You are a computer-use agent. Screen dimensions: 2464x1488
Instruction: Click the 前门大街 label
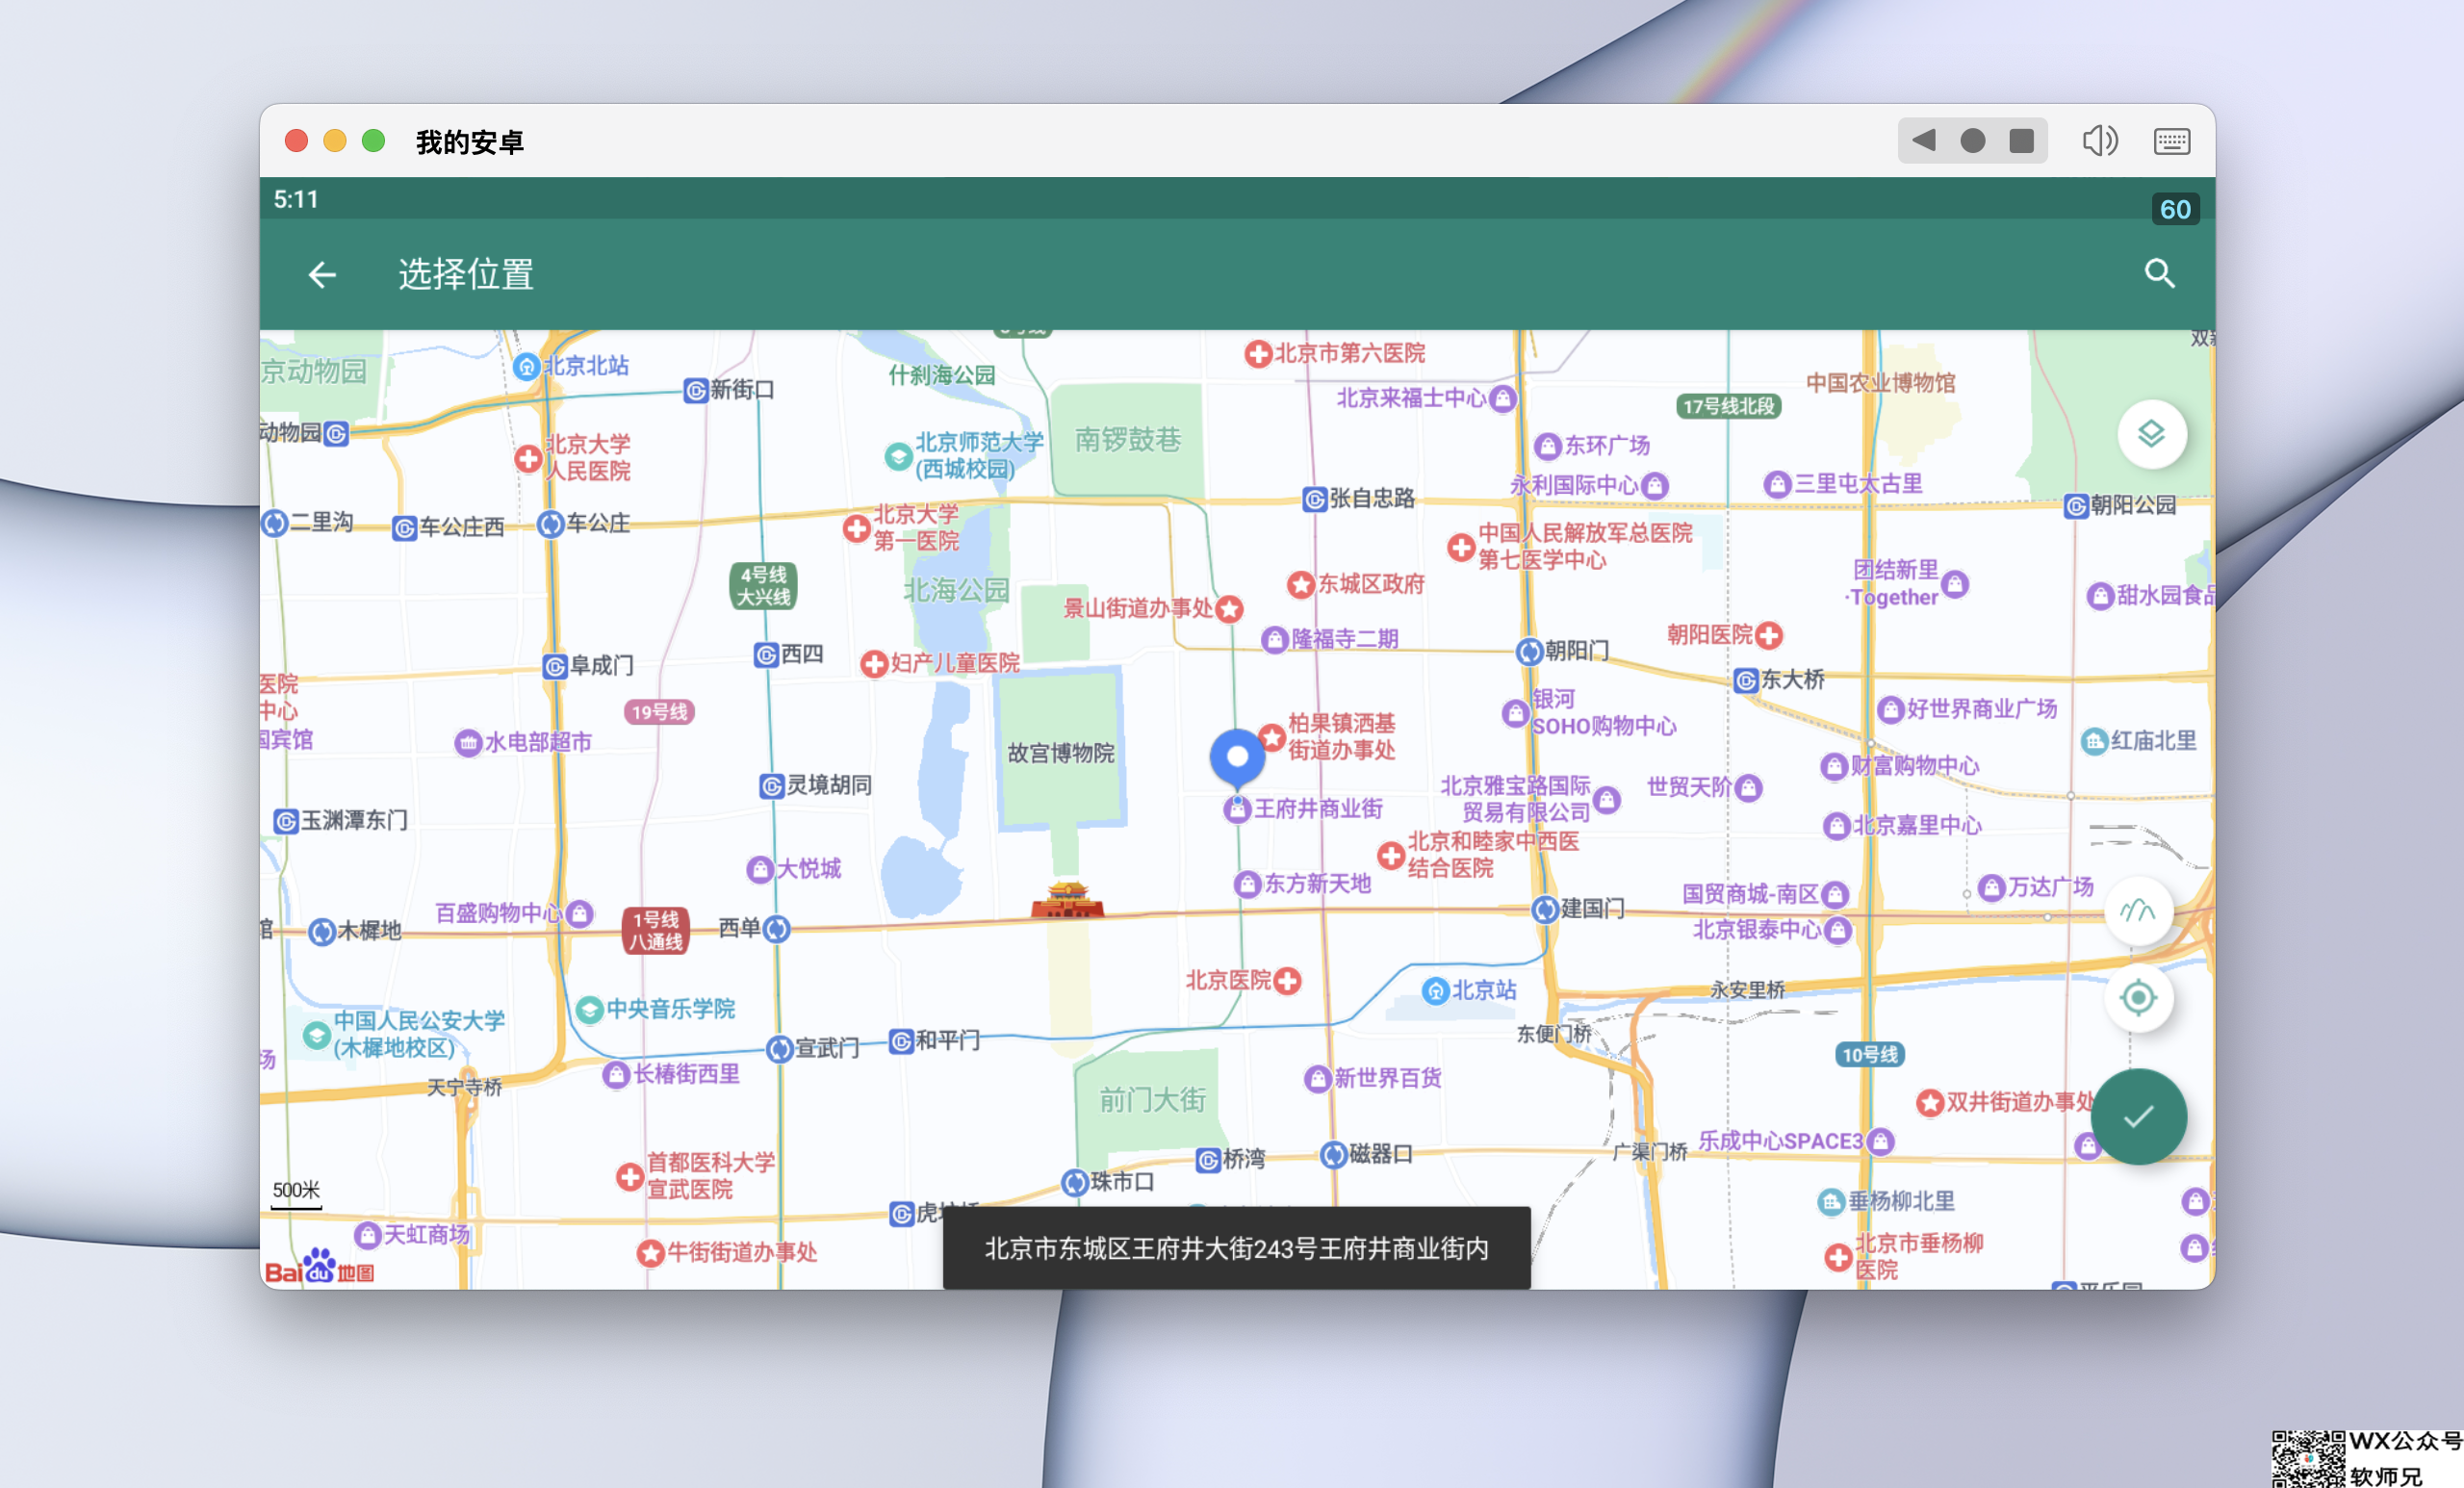[1152, 1100]
